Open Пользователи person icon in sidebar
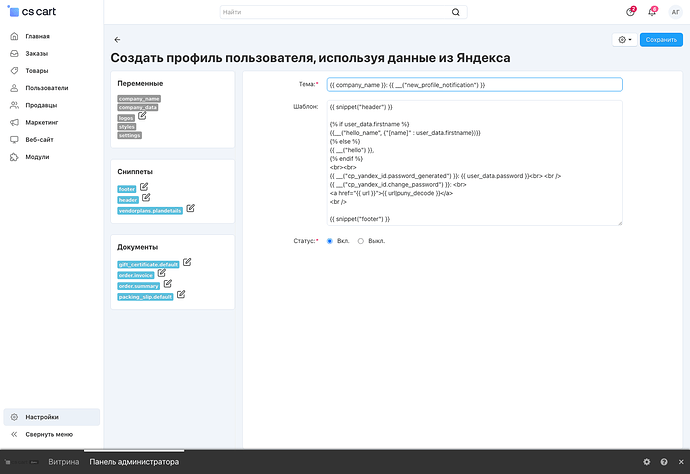Viewport: 690px width, 474px height. pos(14,88)
